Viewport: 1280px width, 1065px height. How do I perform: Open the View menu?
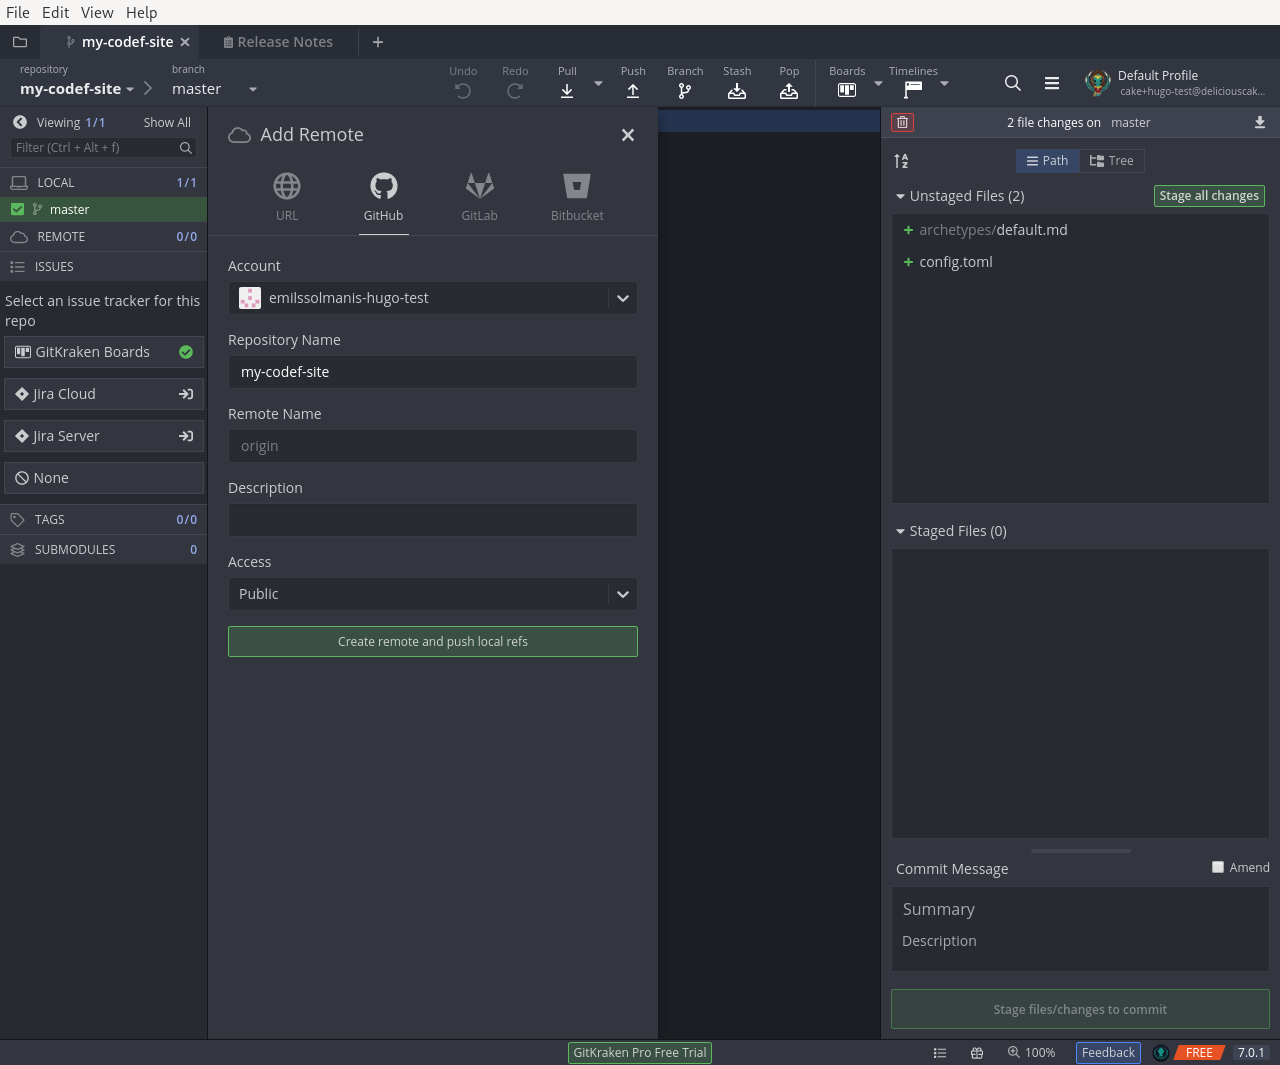pos(97,12)
